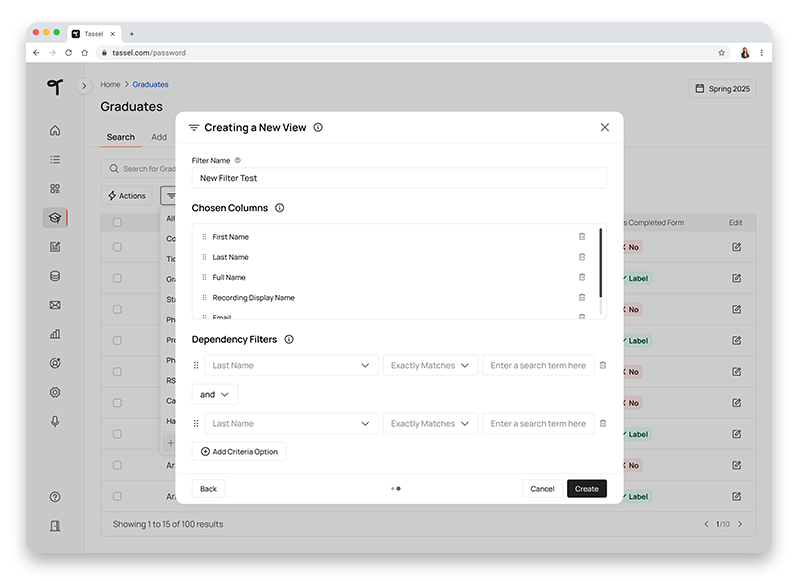The image size is (800, 581).
Task: Click Add Criteria Option button
Action: 239,452
